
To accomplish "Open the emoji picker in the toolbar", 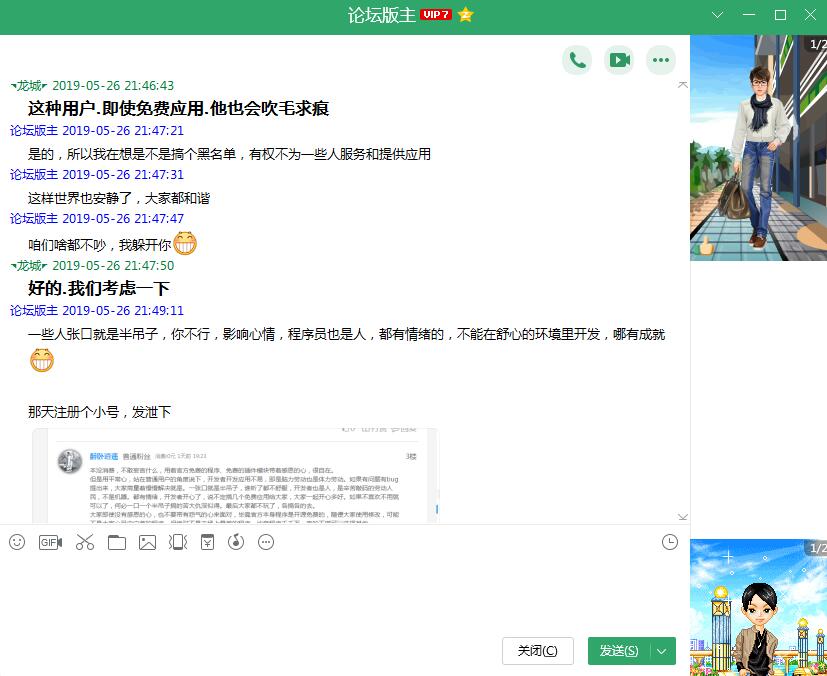I will 17,542.
